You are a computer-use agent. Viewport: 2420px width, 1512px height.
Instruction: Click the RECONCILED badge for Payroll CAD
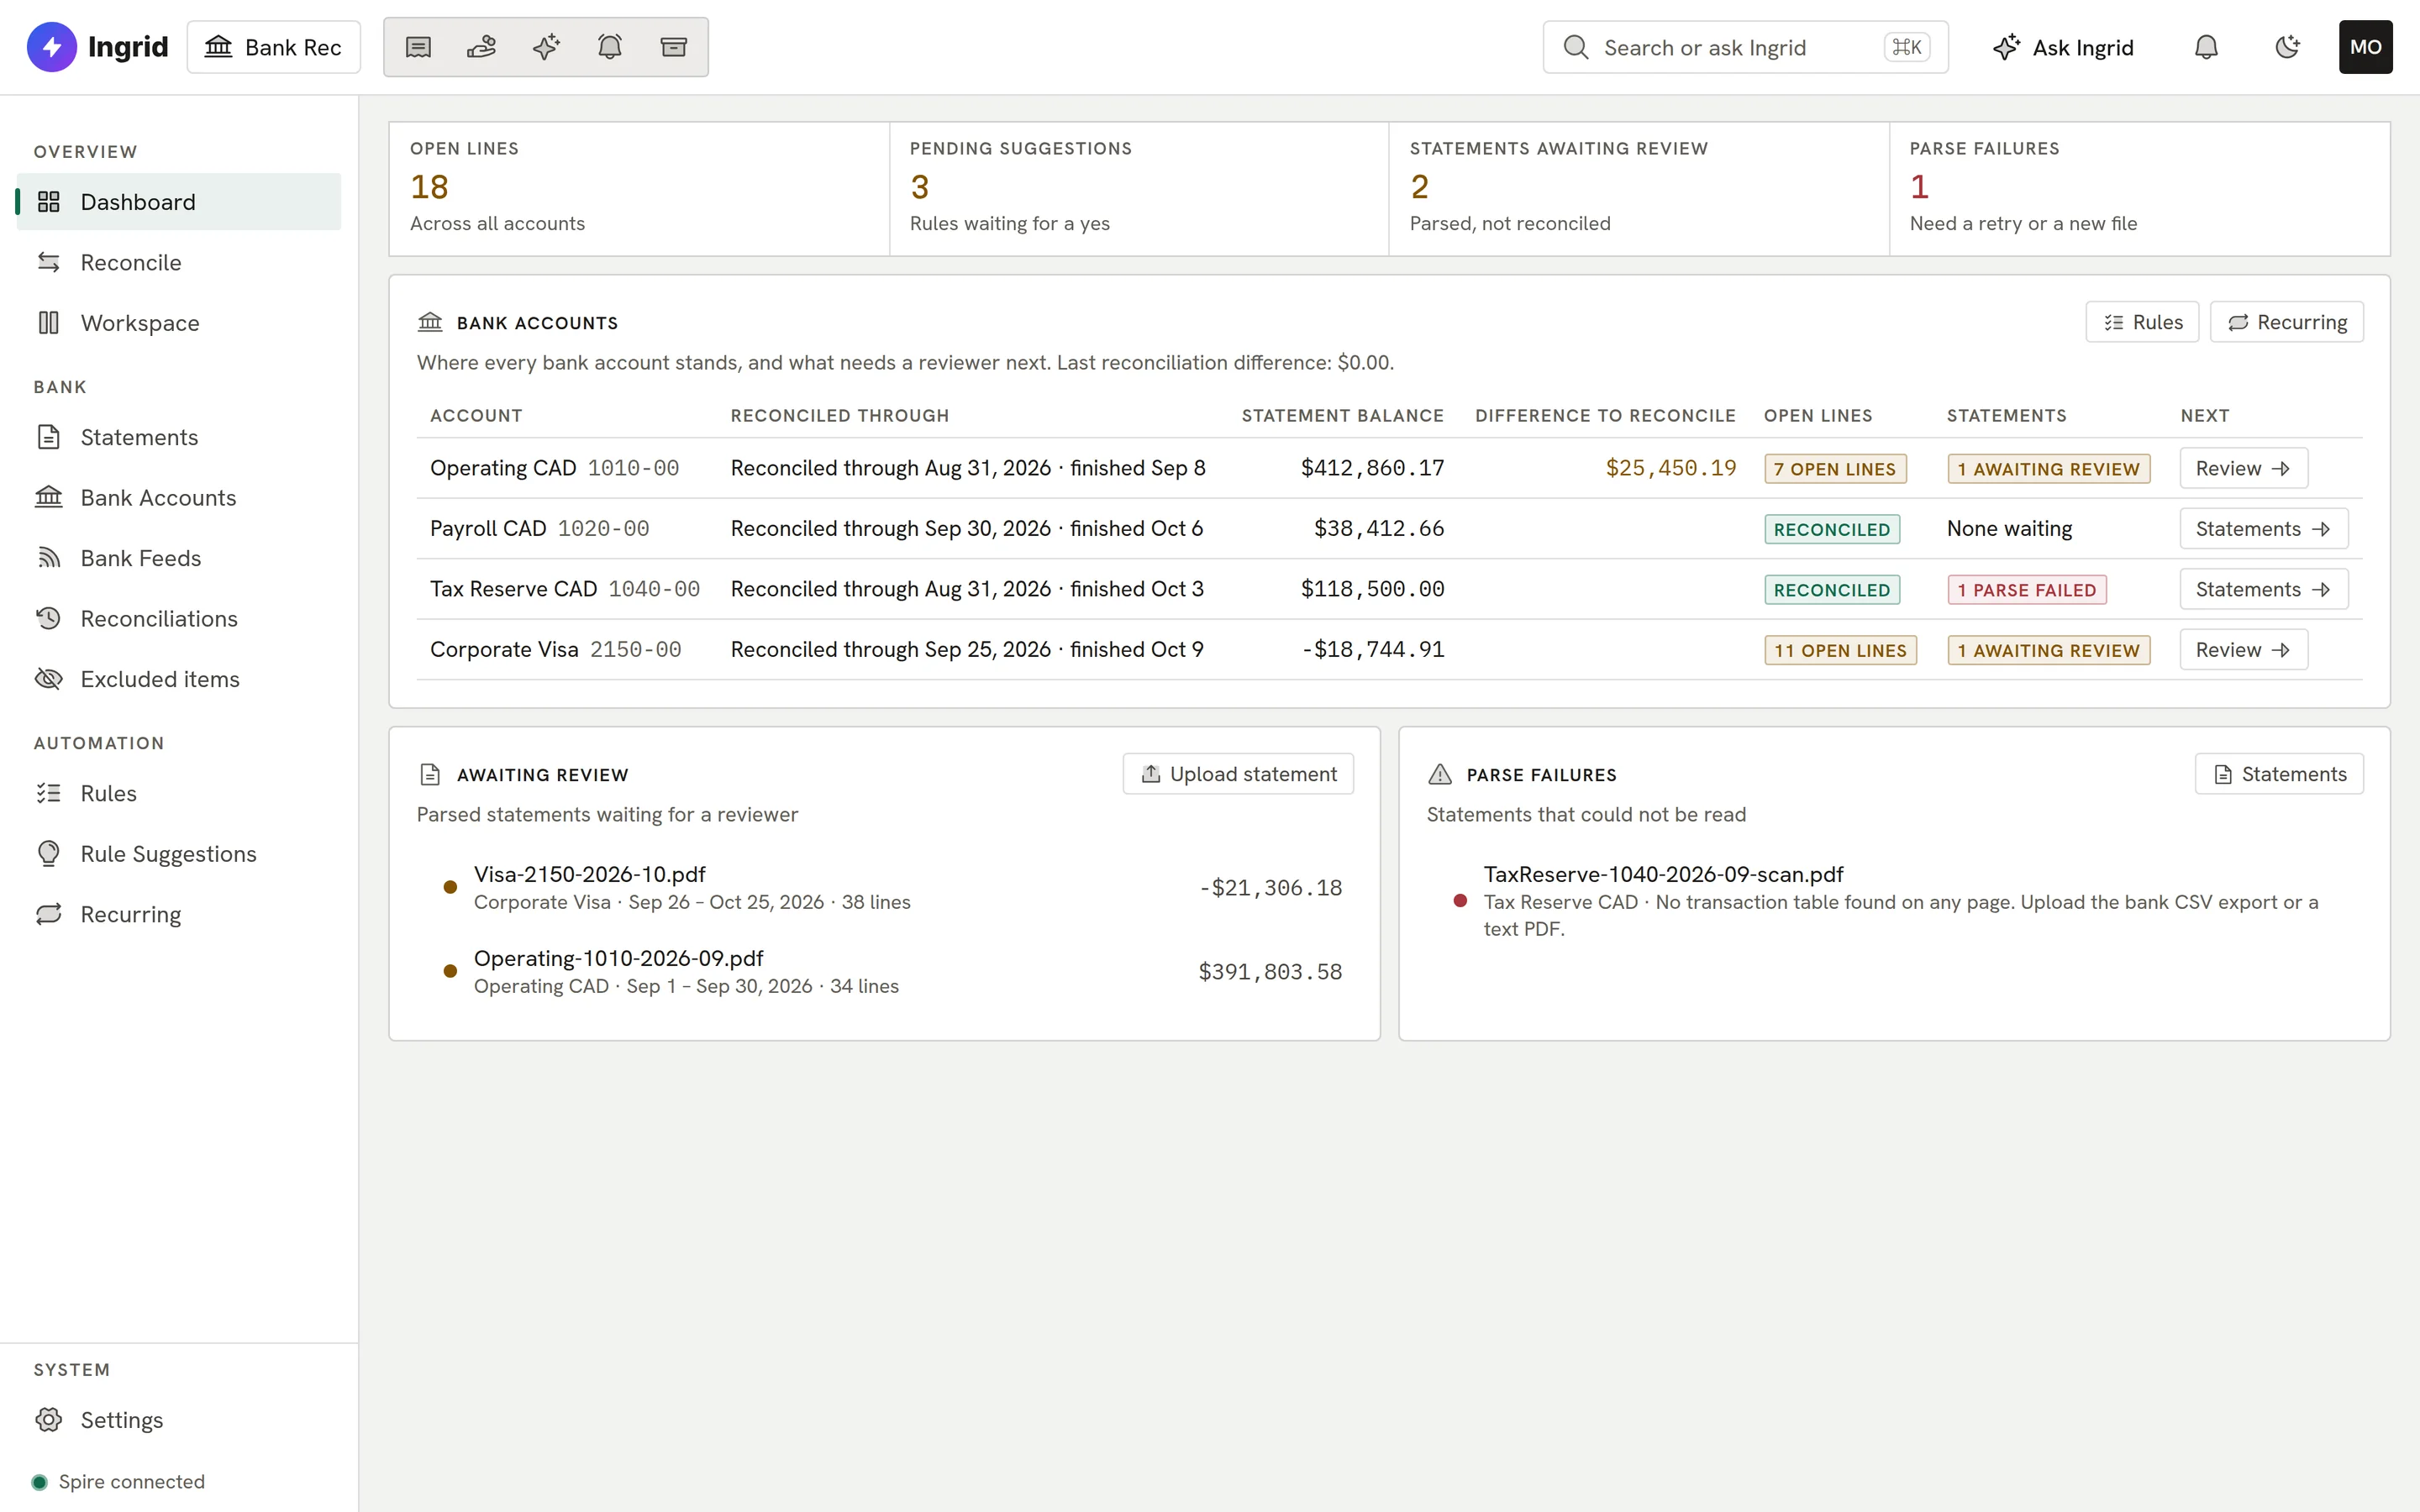coord(1832,529)
